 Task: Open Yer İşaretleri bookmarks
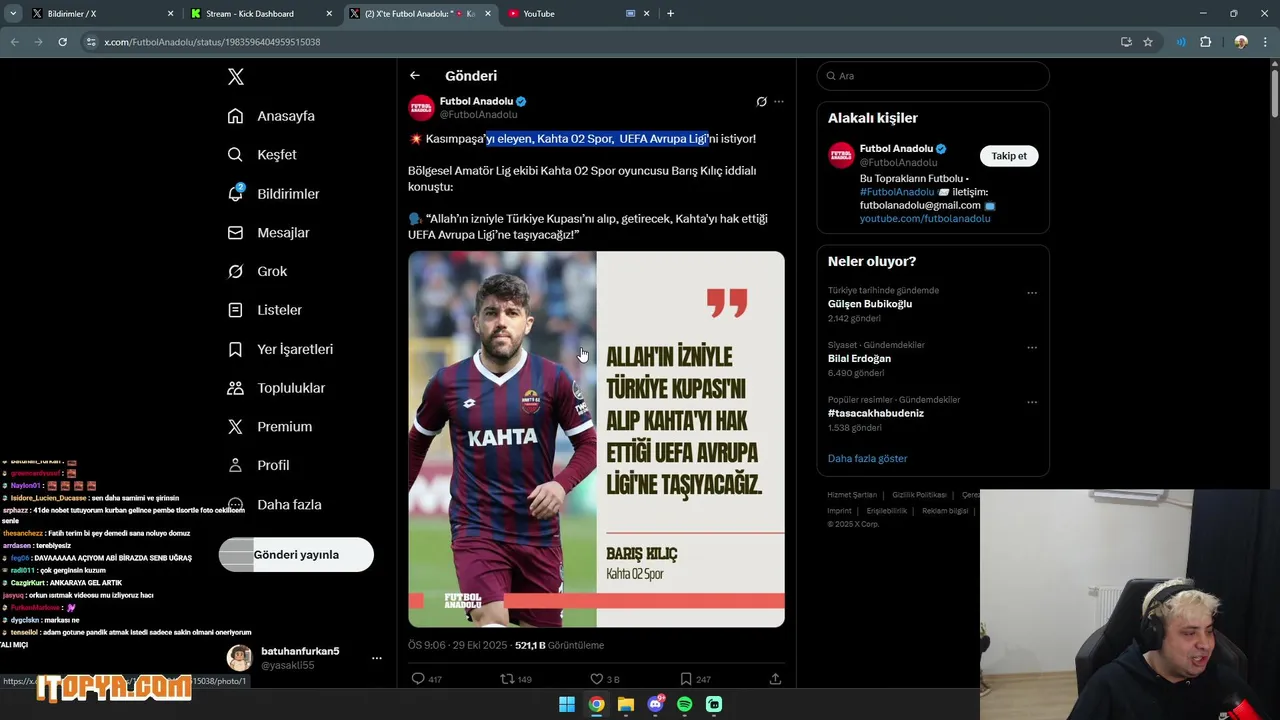(x=280, y=349)
